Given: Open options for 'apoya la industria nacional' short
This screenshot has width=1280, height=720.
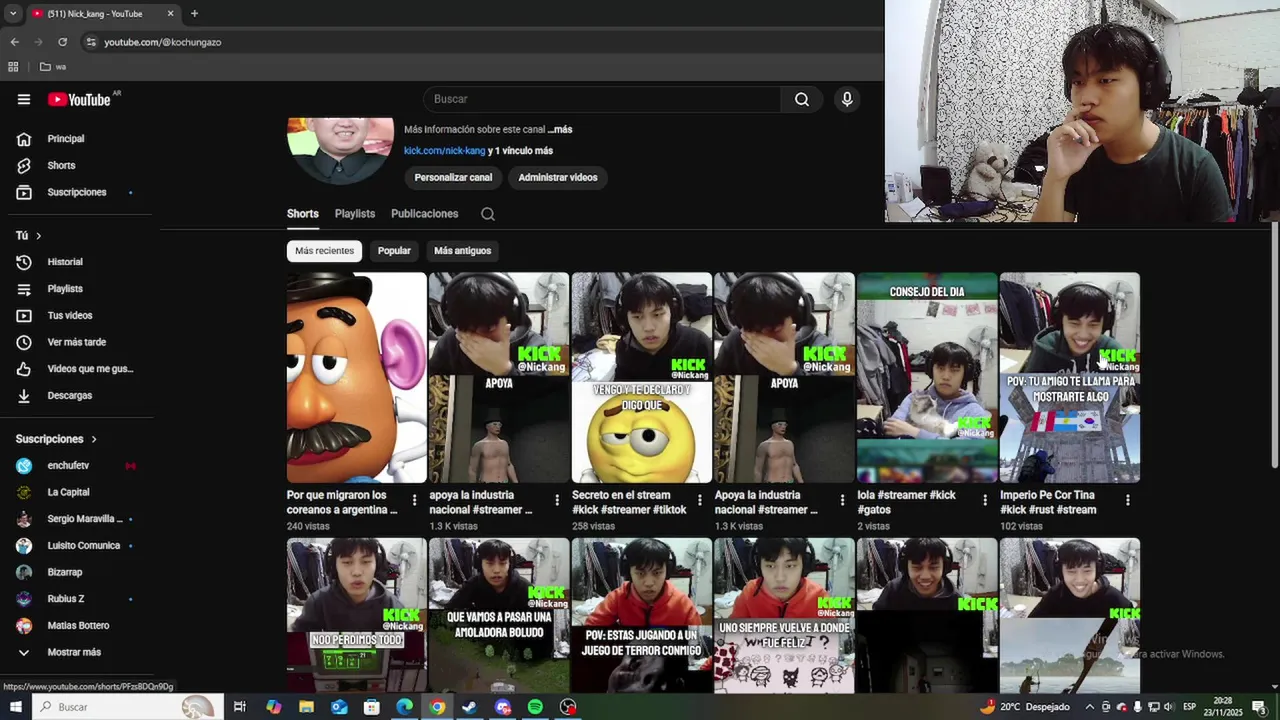Looking at the screenshot, I should (x=557, y=500).
